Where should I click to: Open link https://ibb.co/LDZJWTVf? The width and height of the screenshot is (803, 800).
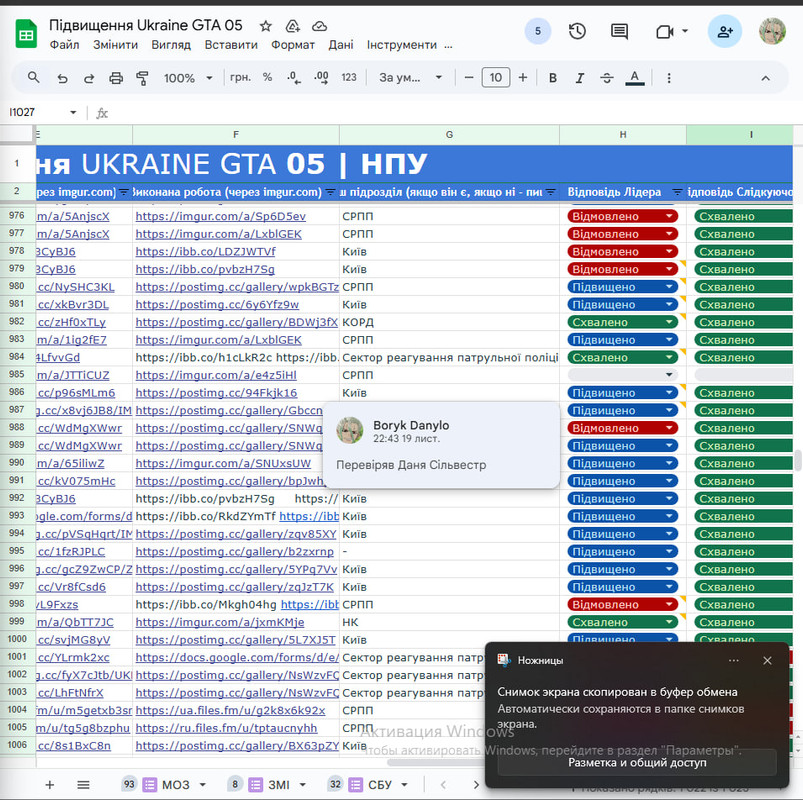pyautogui.click(x=205, y=251)
